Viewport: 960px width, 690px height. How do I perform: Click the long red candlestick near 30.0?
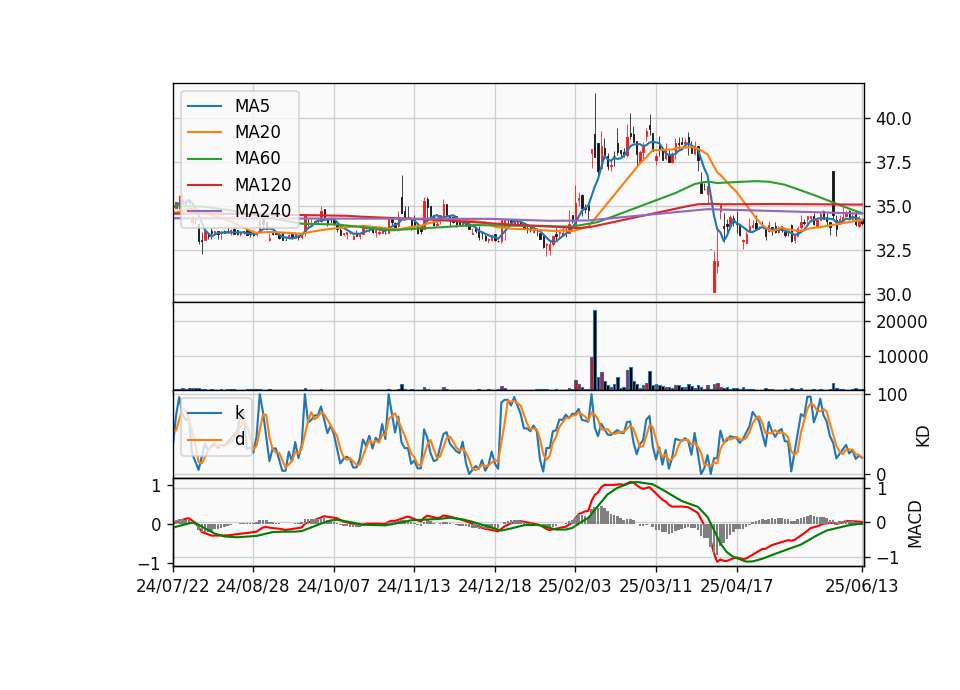tap(714, 277)
